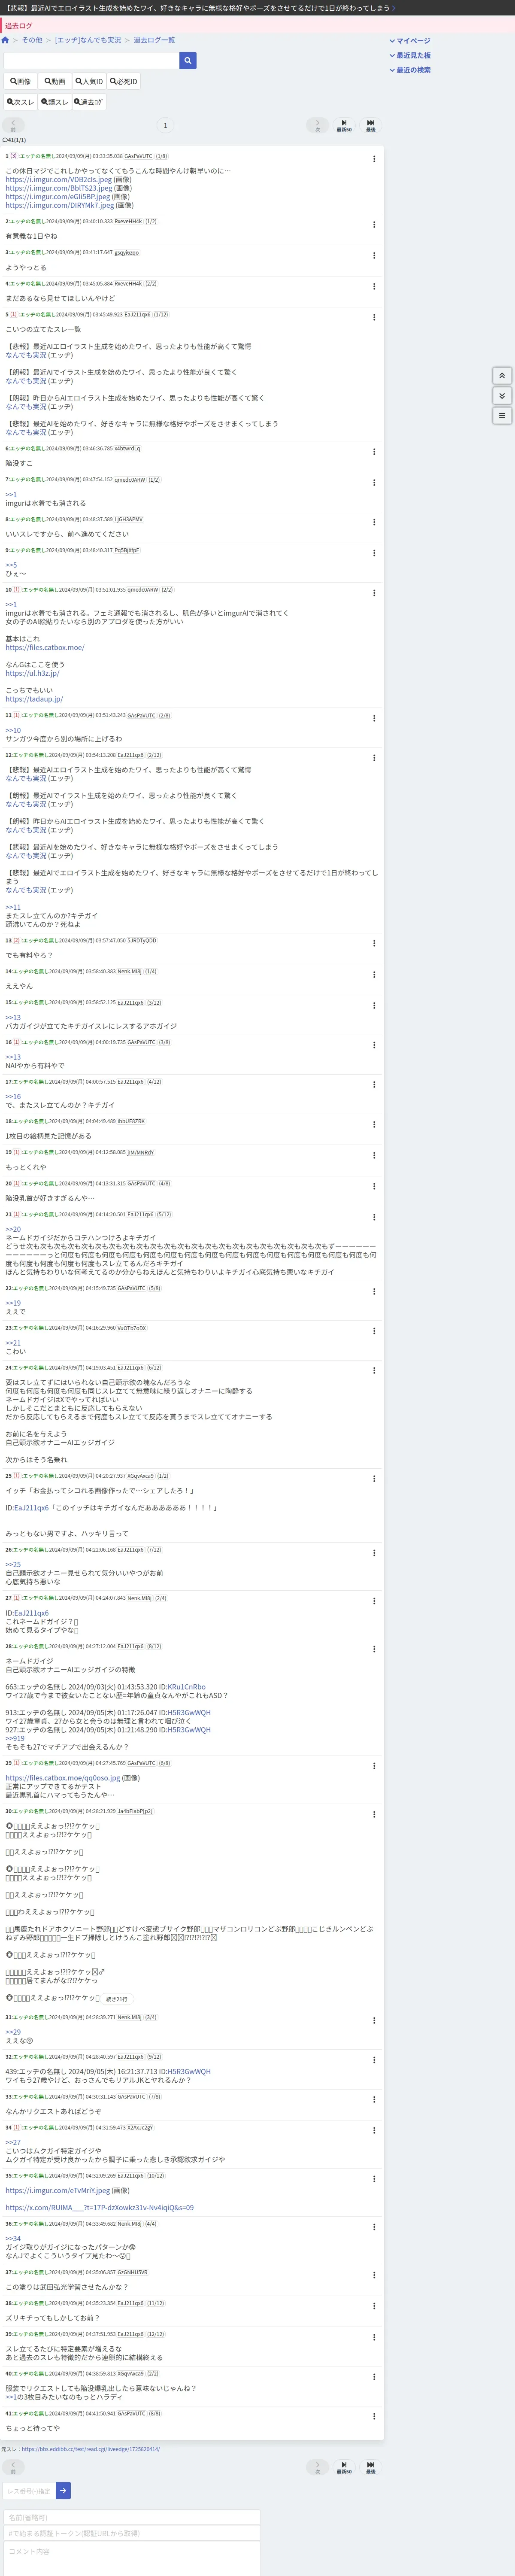
Task: Follow the >>13 anchor in post 16
Action: pos(13,1057)
